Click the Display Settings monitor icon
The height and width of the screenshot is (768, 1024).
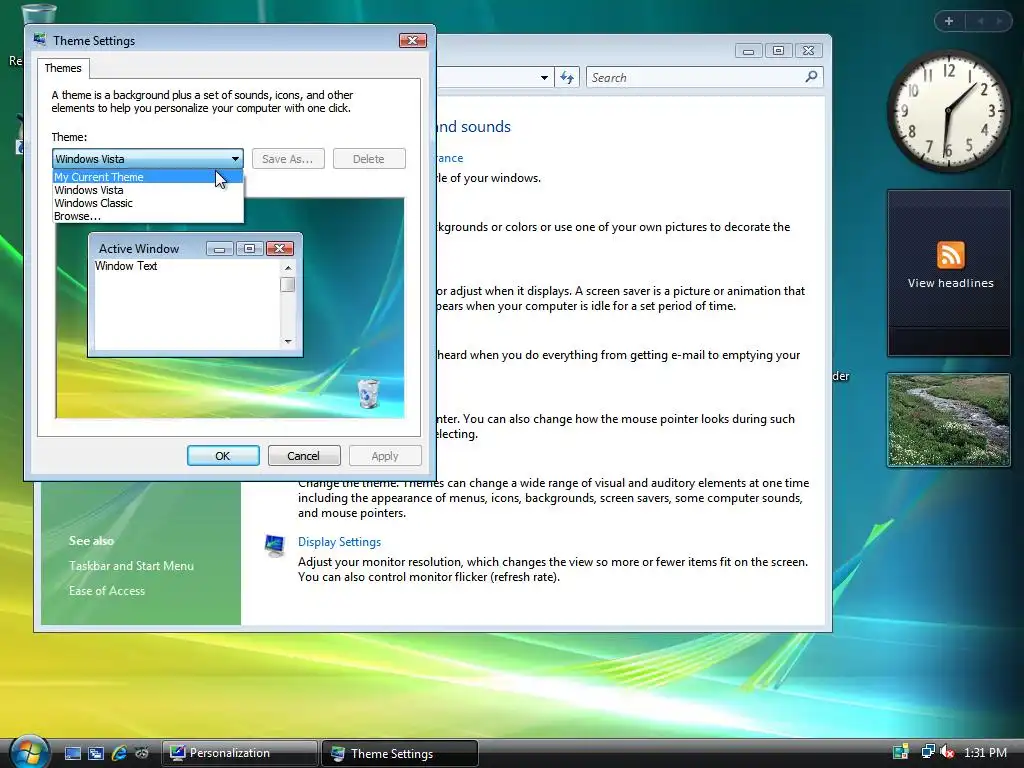pos(275,545)
